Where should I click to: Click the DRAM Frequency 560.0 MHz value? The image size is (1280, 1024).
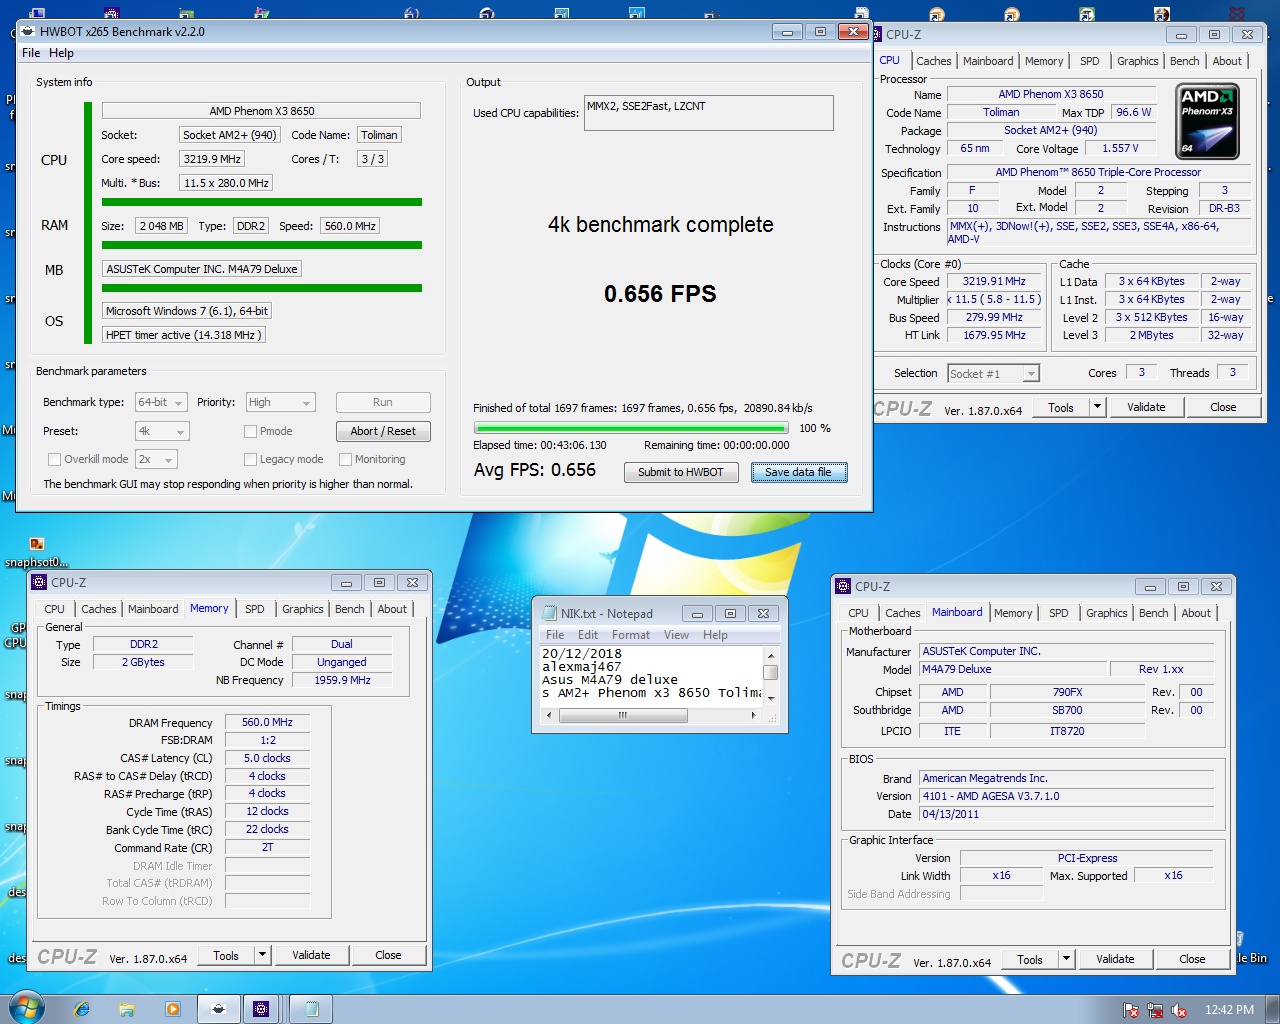tap(267, 722)
